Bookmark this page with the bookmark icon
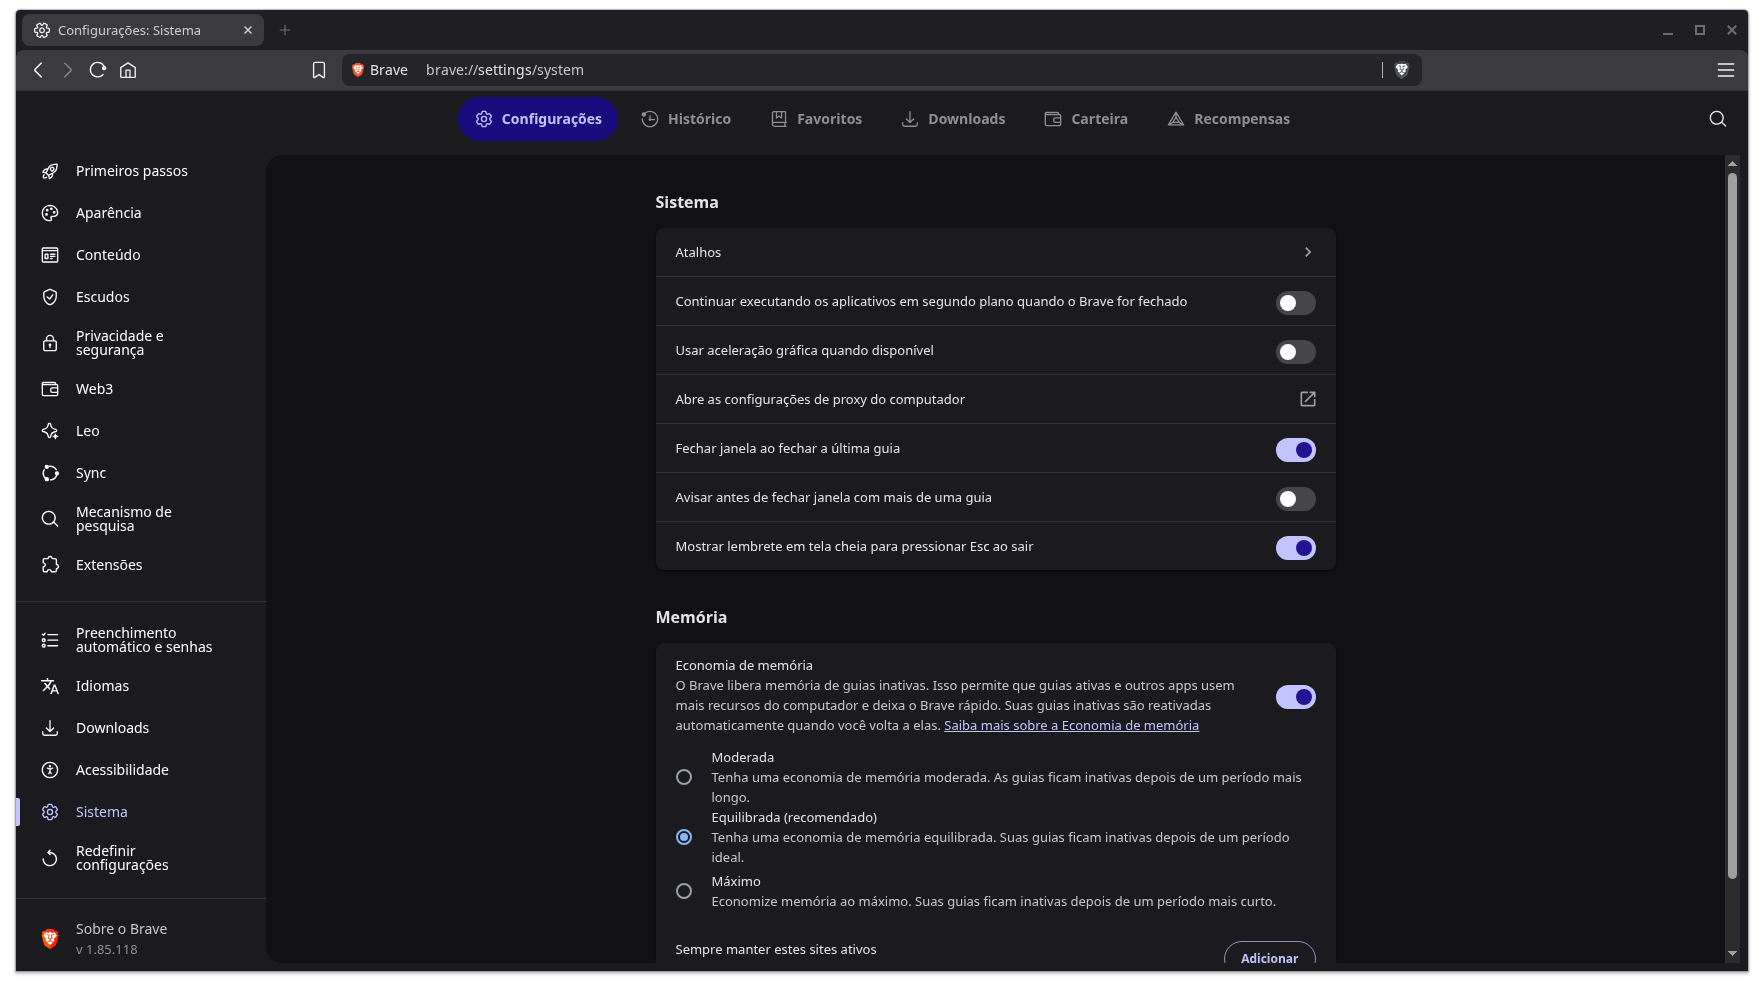1764x1003 pixels. point(319,70)
